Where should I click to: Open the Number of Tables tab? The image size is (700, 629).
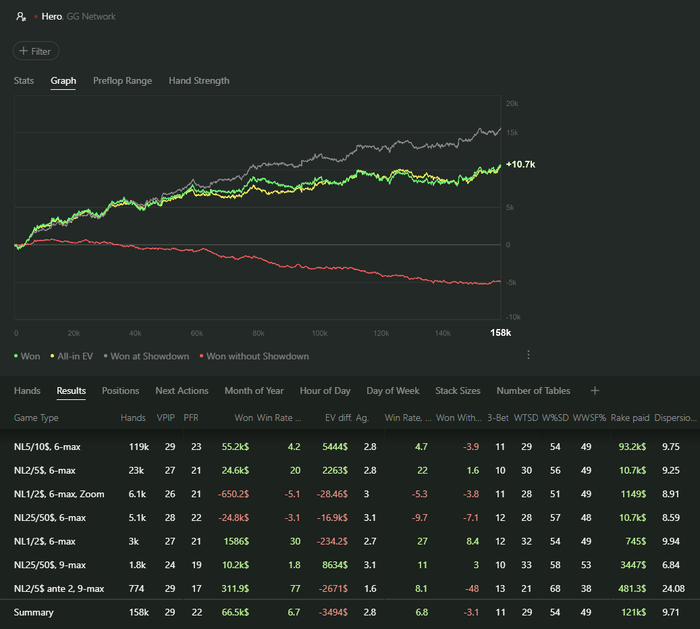pyautogui.click(x=533, y=391)
